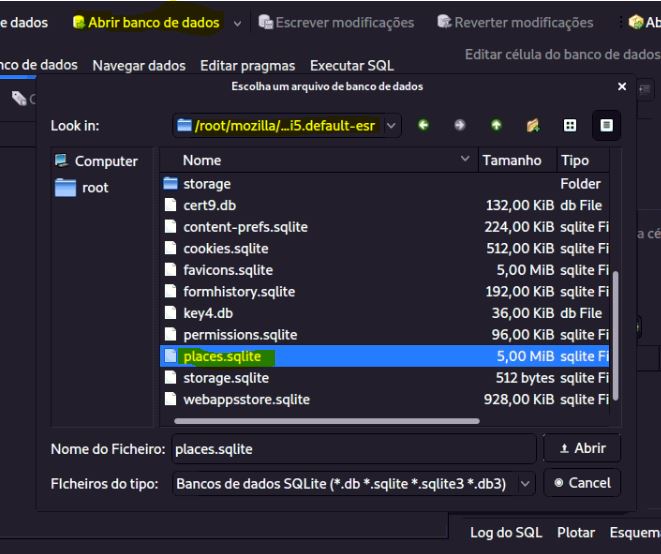Click the Forward navigation arrow icon
This screenshot has height=554, width=661.
pyautogui.click(x=459, y=126)
